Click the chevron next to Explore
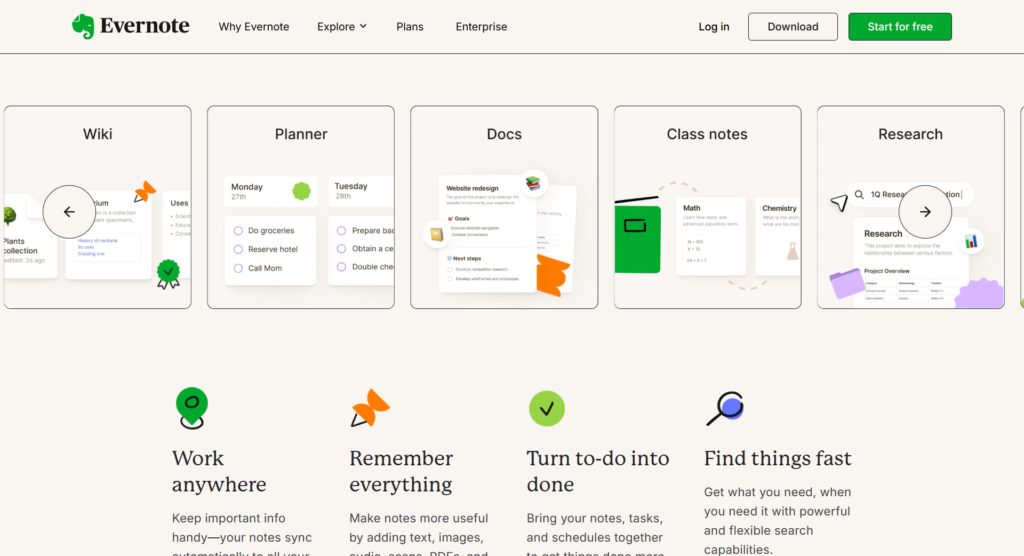1024x556 pixels. pyautogui.click(x=363, y=27)
